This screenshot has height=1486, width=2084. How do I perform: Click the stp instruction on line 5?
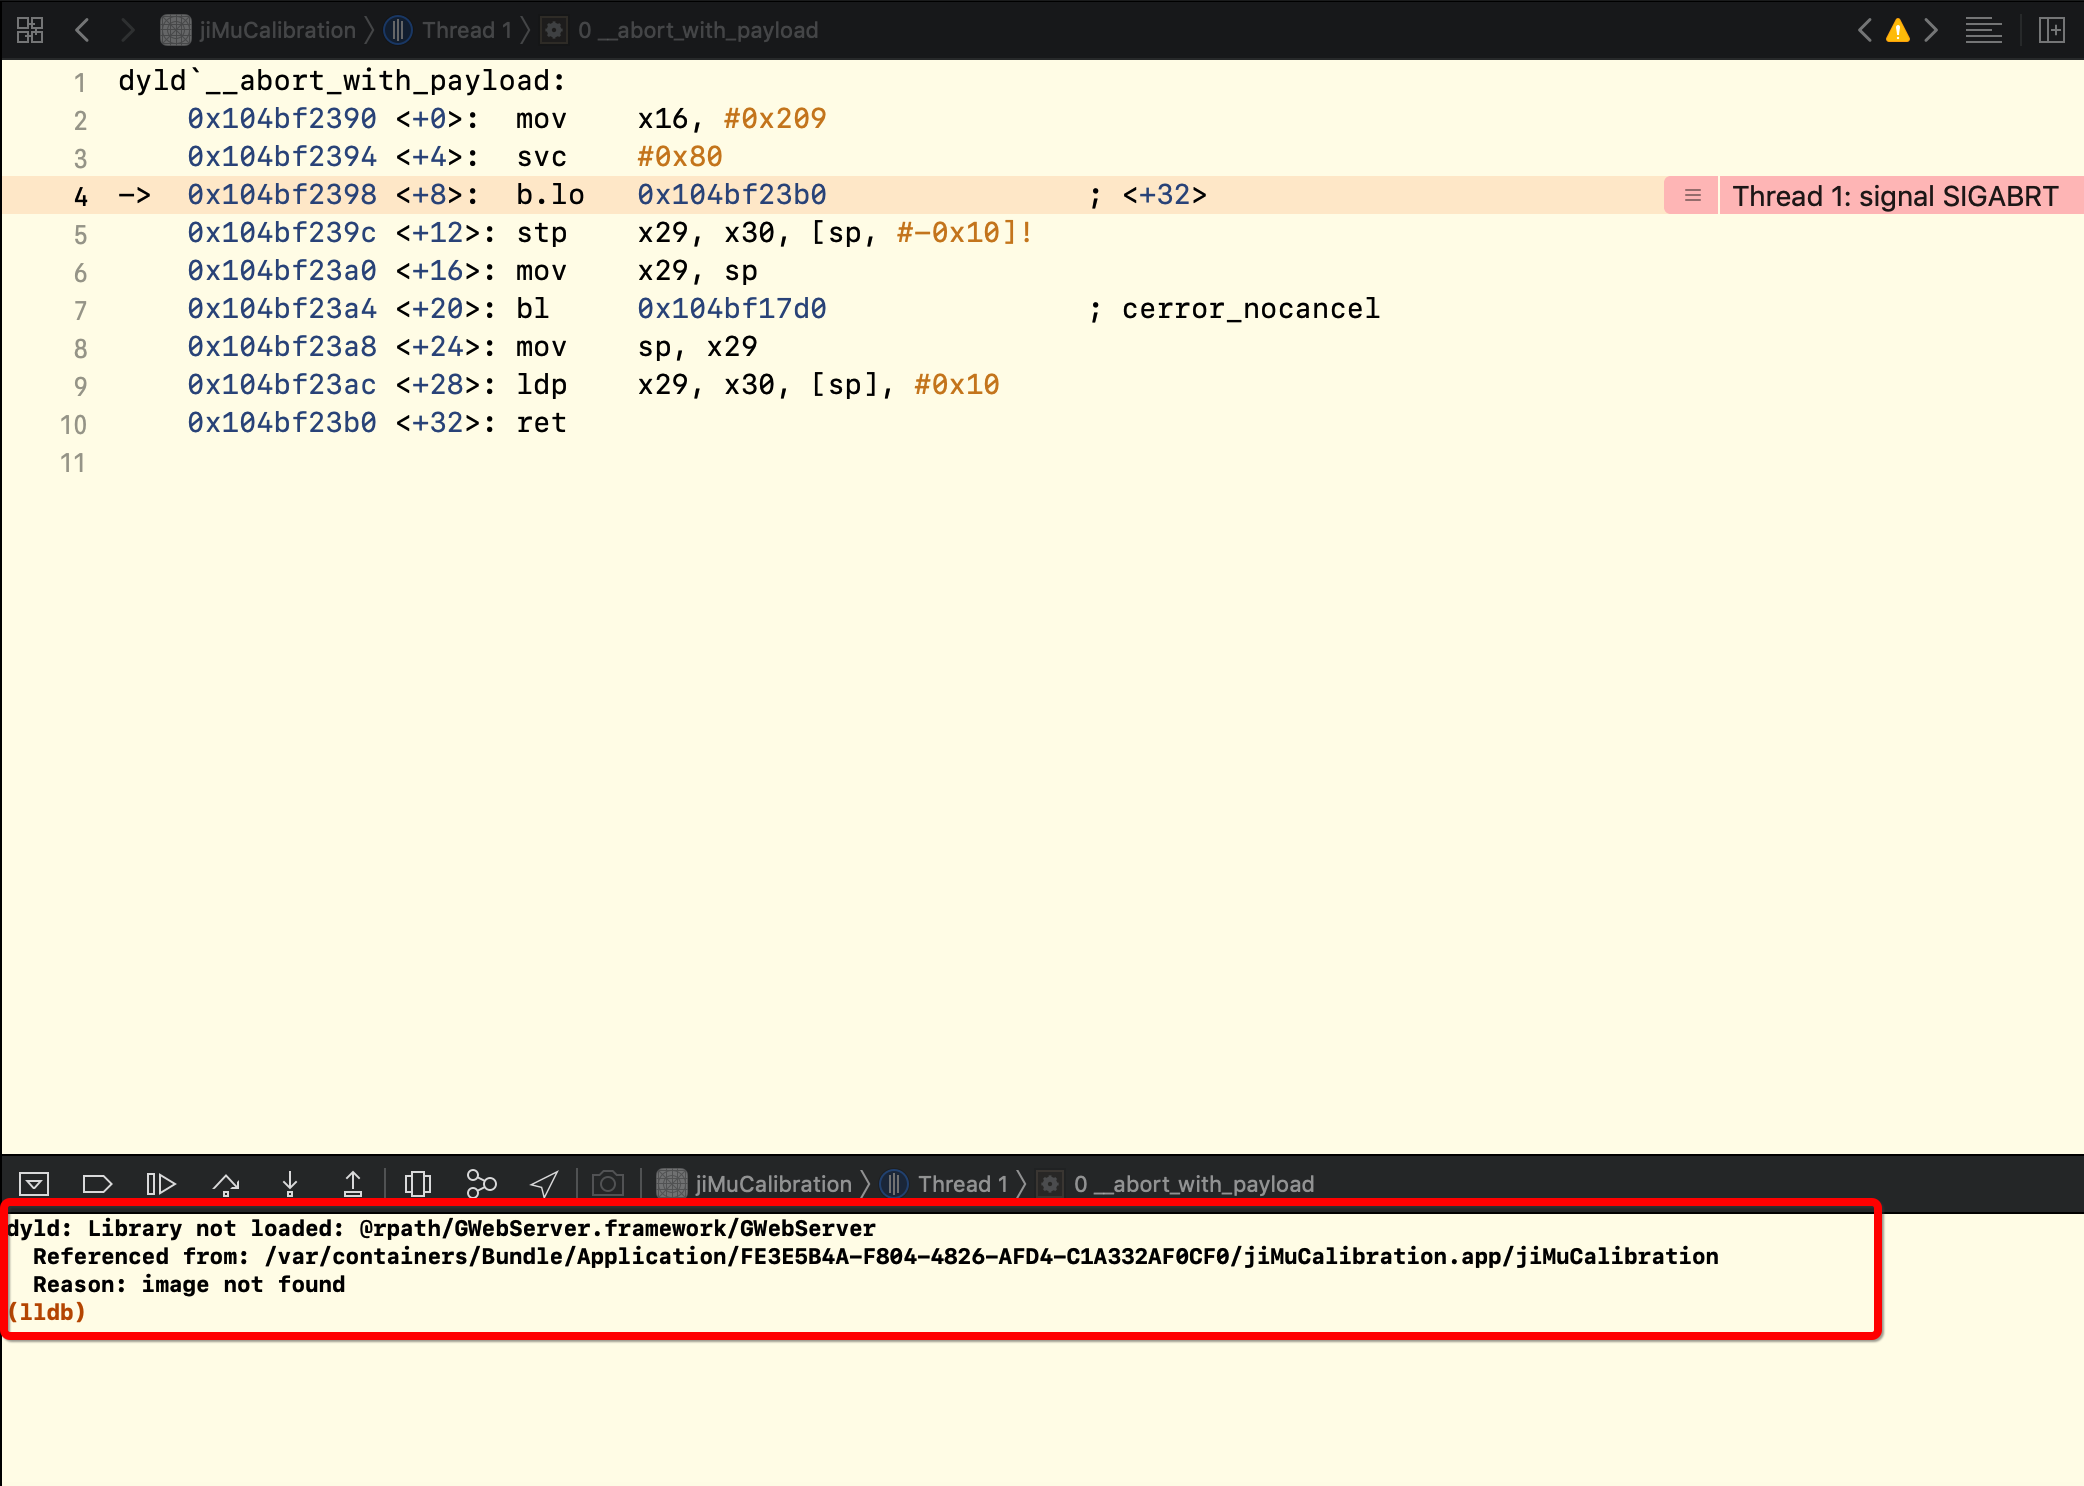[541, 233]
